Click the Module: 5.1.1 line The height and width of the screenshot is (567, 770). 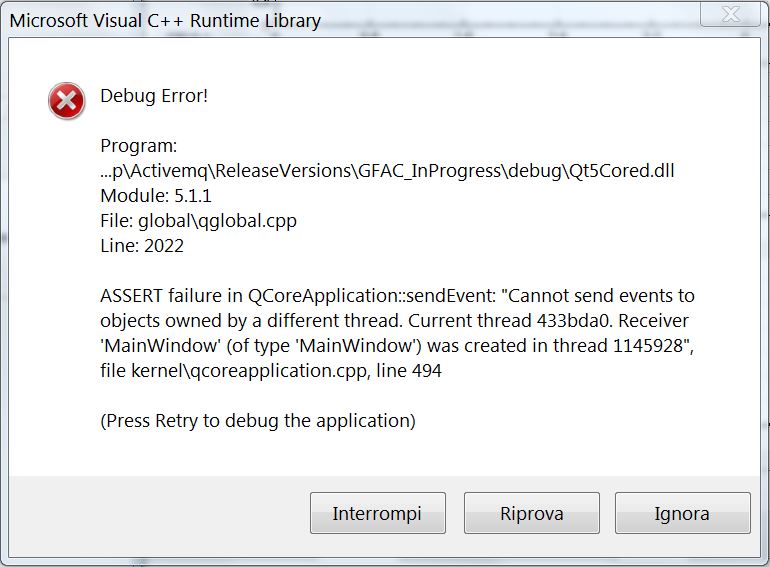point(156,196)
